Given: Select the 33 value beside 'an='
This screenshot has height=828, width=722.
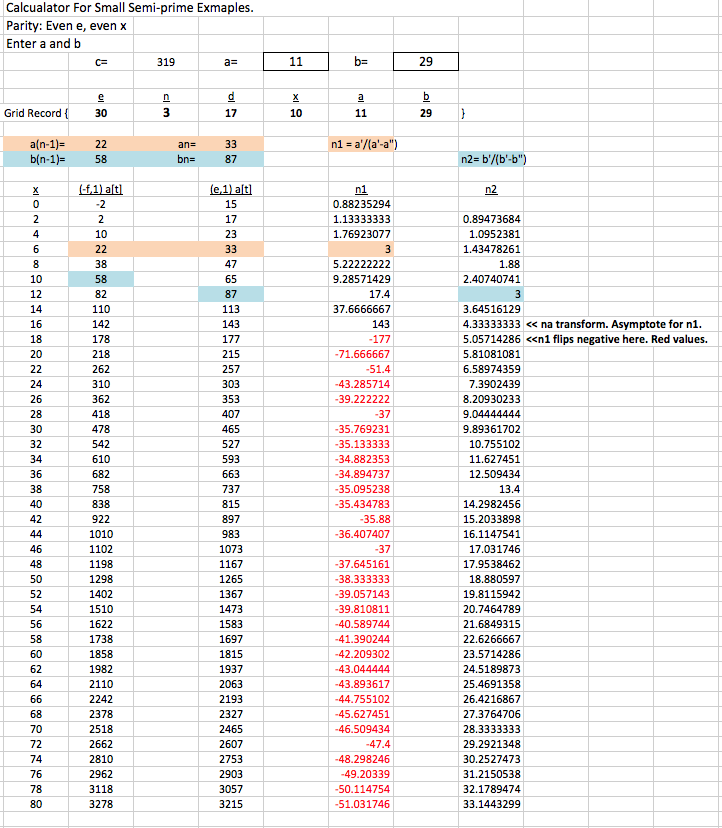Looking at the screenshot, I should coord(231,144).
